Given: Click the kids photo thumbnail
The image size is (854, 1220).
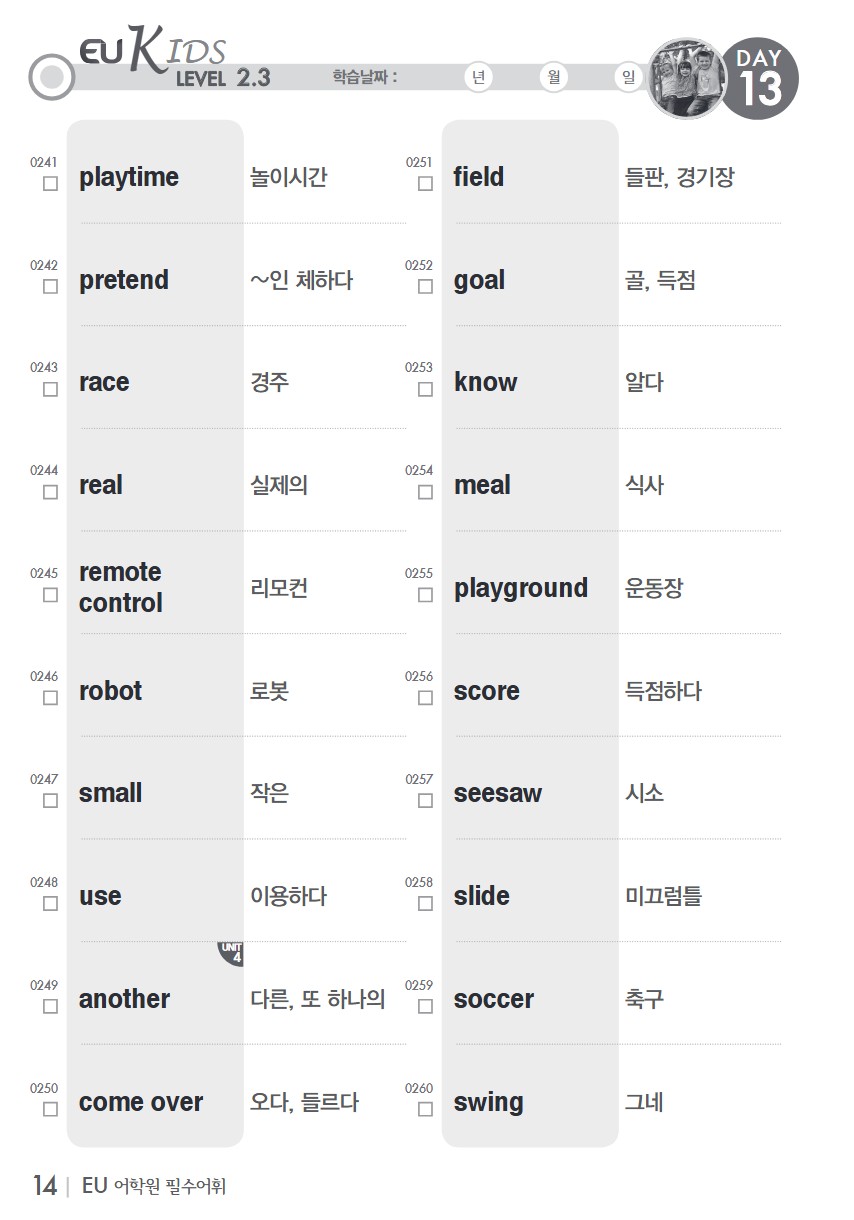Looking at the screenshot, I should tap(687, 78).
